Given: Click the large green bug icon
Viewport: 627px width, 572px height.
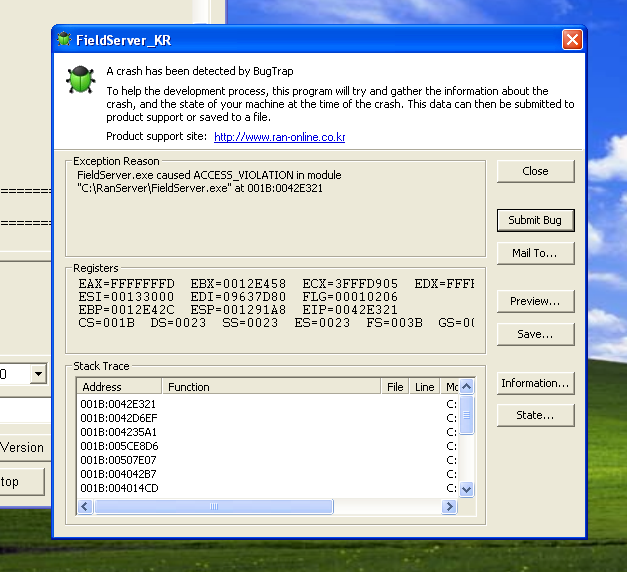Looking at the screenshot, I should pyautogui.click(x=81, y=80).
